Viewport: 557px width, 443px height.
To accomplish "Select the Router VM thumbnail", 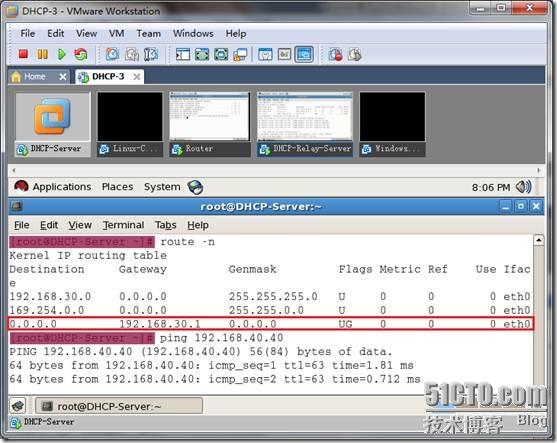I will point(210,124).
